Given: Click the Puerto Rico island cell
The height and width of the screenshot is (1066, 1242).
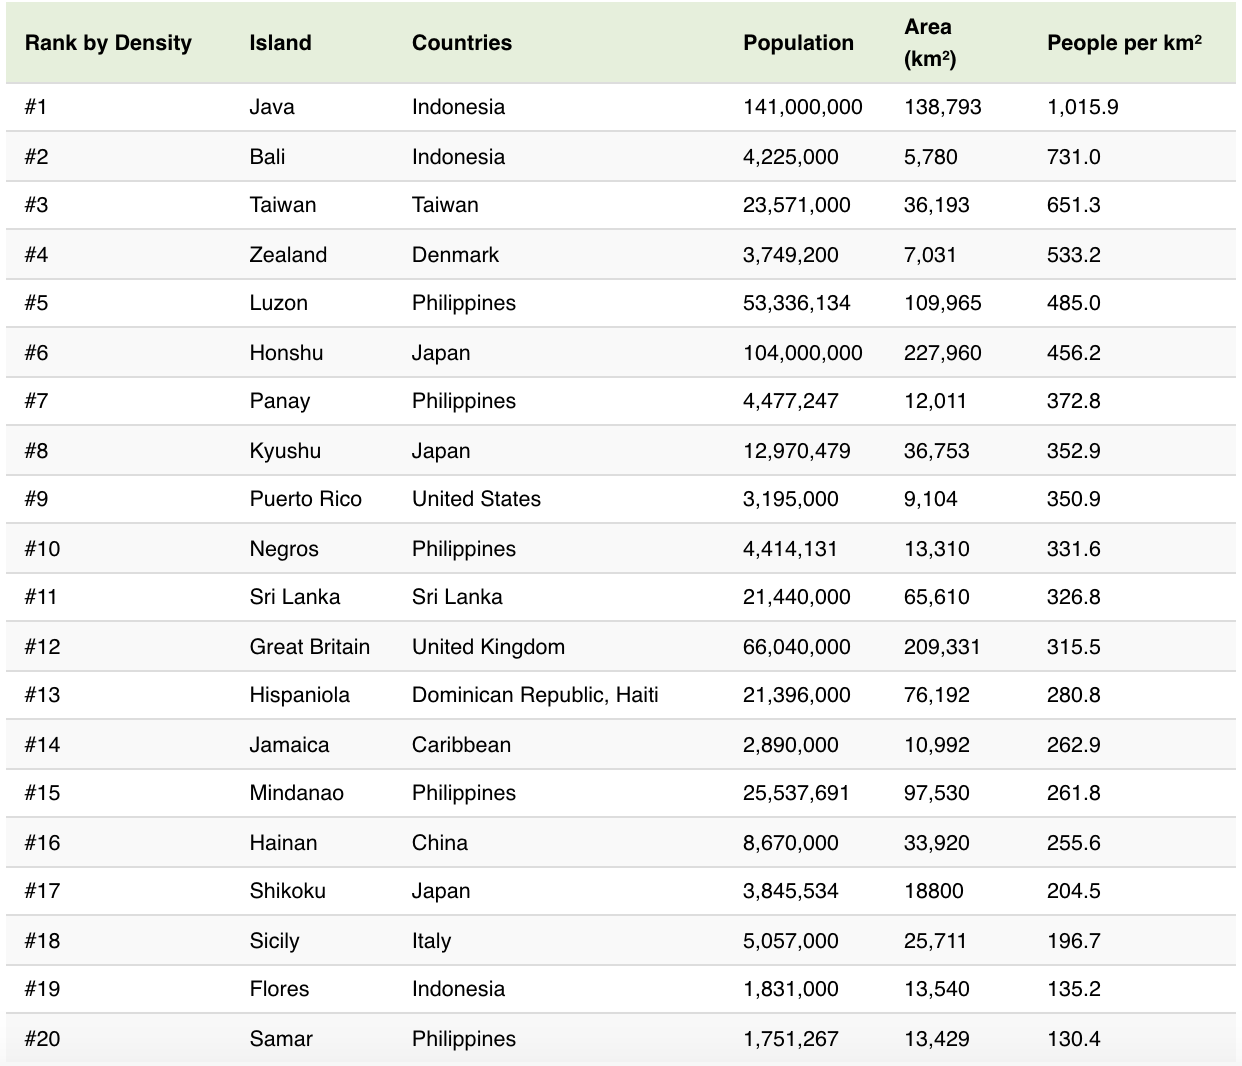Looking at the screenshot, I should click(x=305, y=499).
